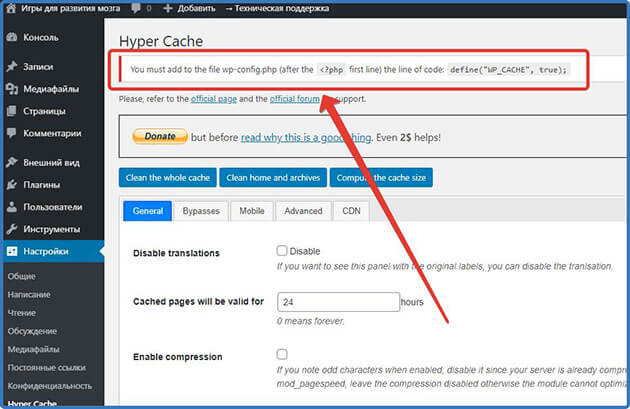Open Чтение settings submenu item
This screenshot has width=630, height=409.
pyautogui.click(x=22, y=313)
